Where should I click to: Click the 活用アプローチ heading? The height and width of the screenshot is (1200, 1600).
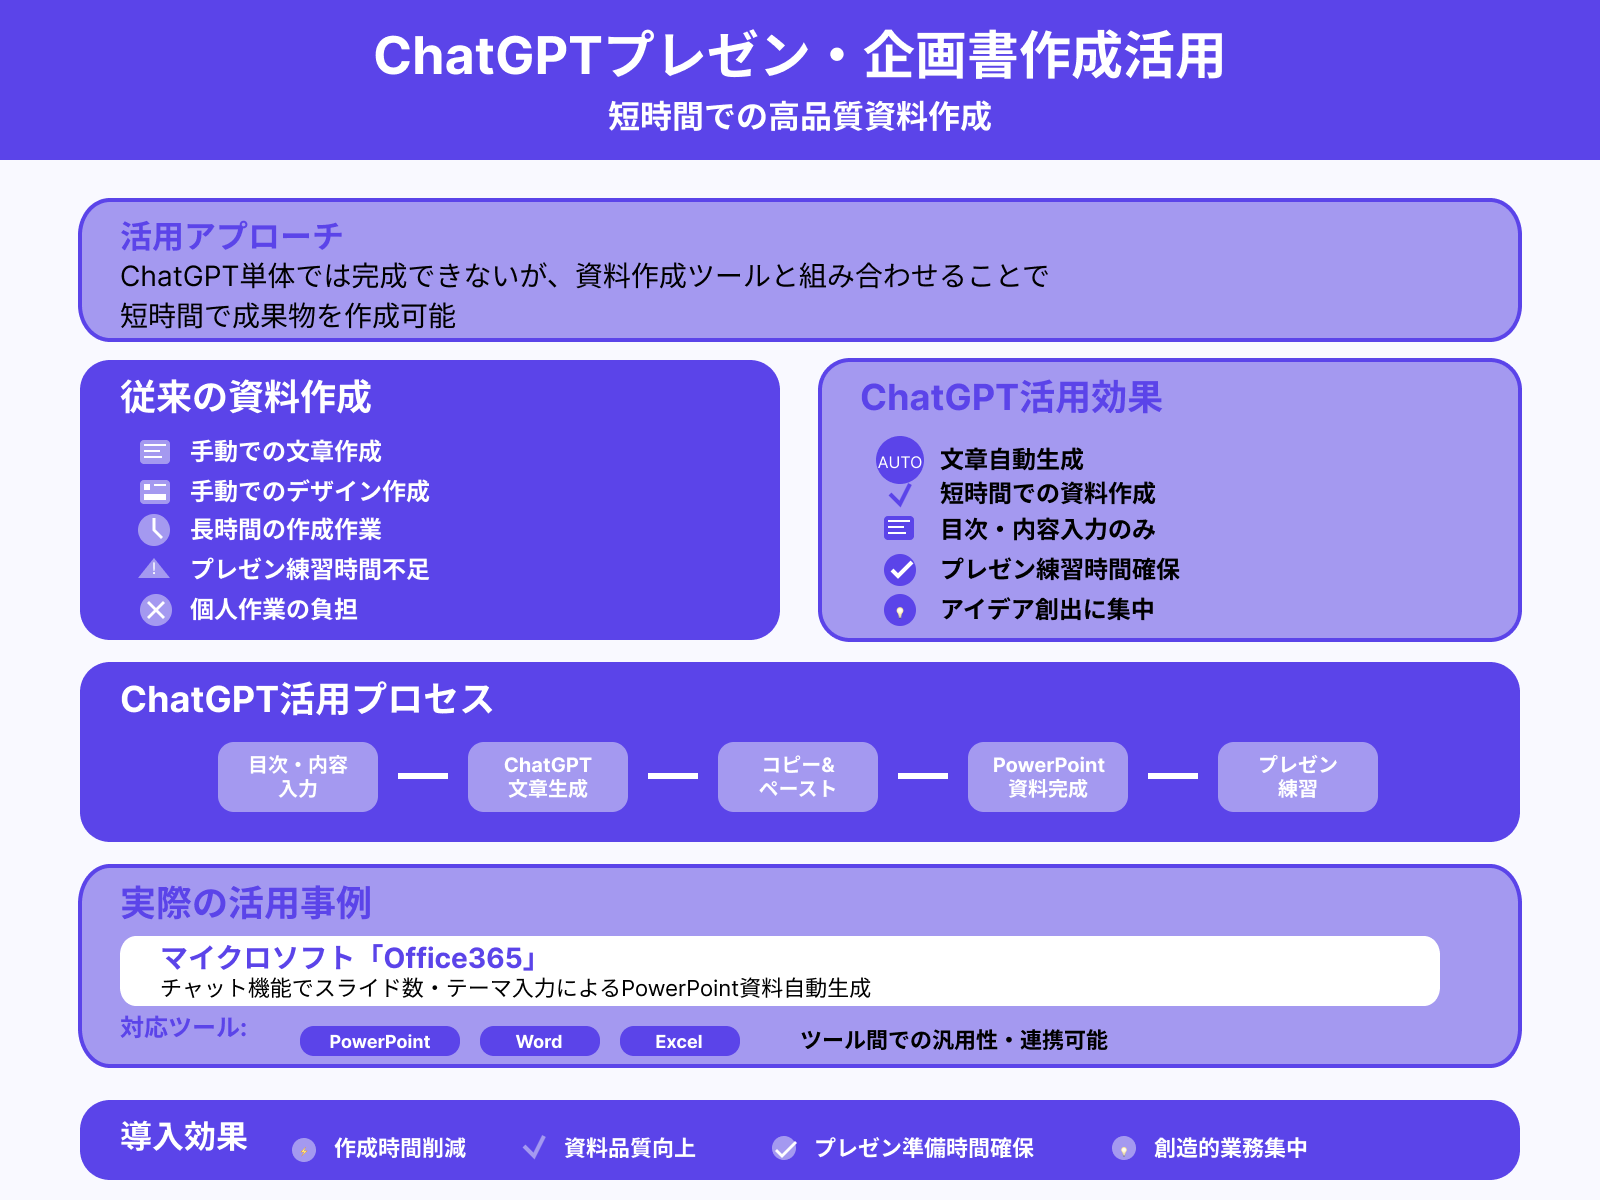point(232,237)
